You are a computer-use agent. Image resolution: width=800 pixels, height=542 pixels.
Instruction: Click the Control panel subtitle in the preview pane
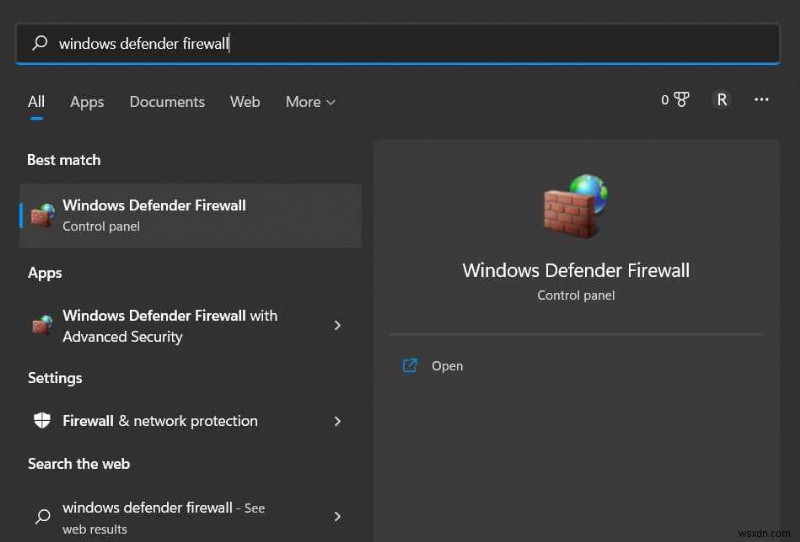(x=576, y=295)
